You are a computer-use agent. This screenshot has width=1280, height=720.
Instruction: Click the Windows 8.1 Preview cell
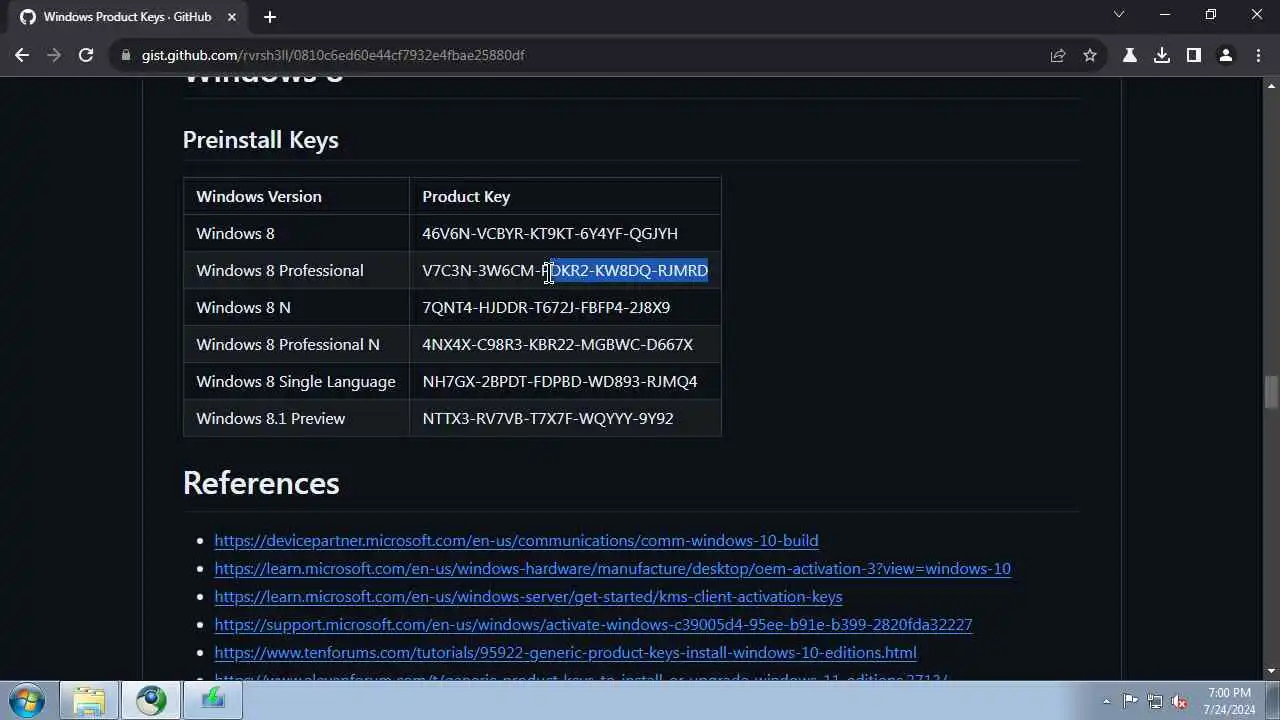[296, 418]
